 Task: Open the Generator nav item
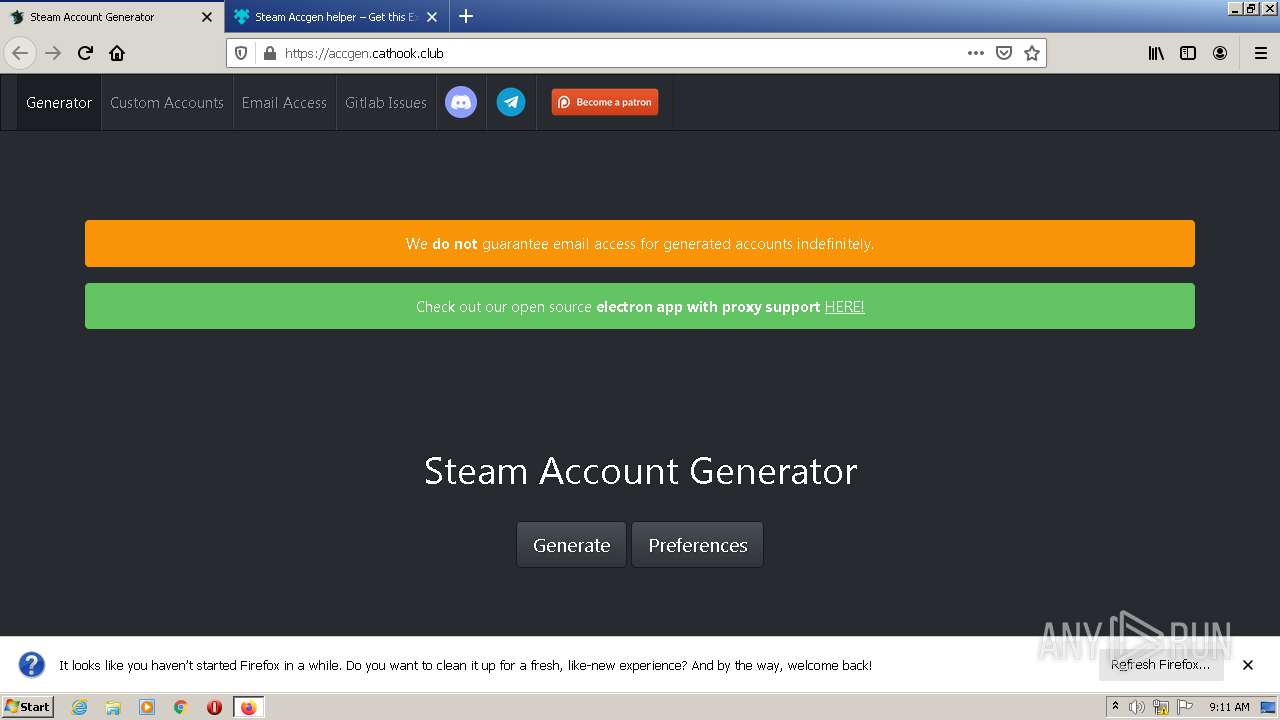(x=59, y=102)
